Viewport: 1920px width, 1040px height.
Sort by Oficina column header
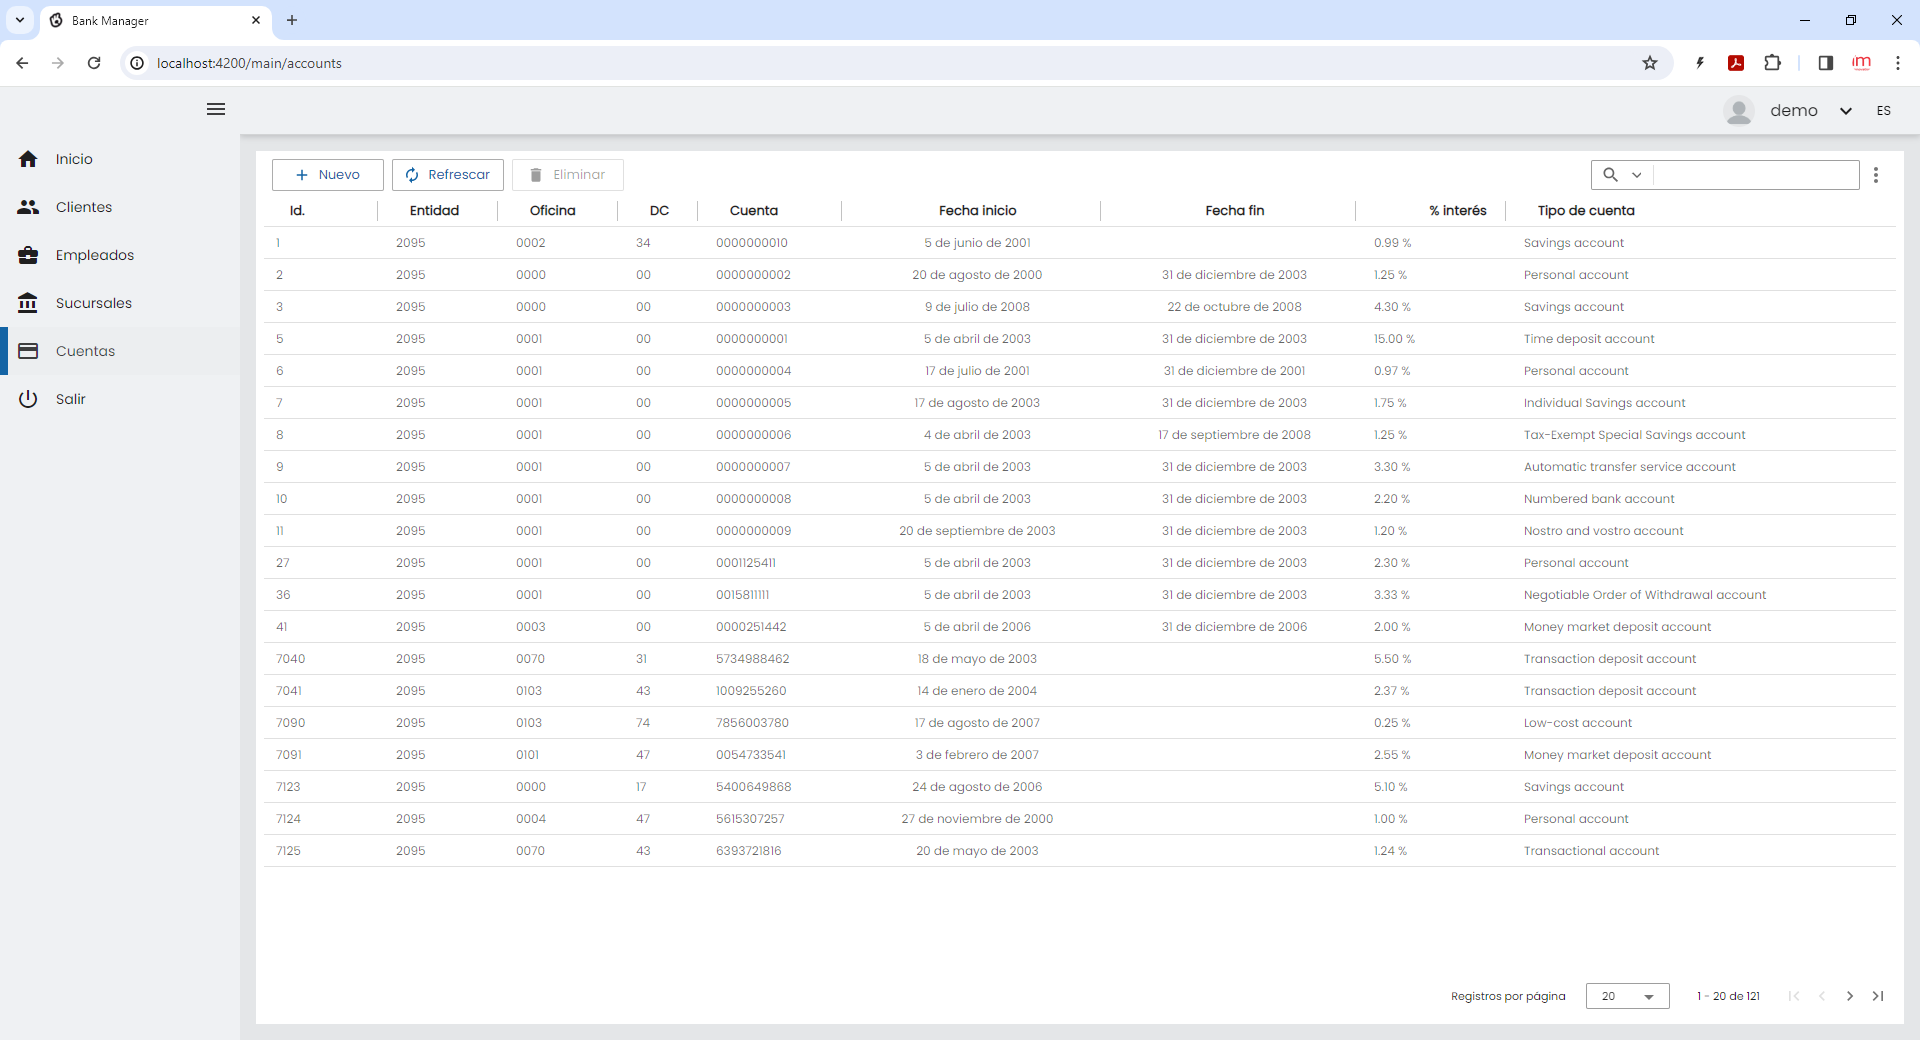click(x=553, y=211)
